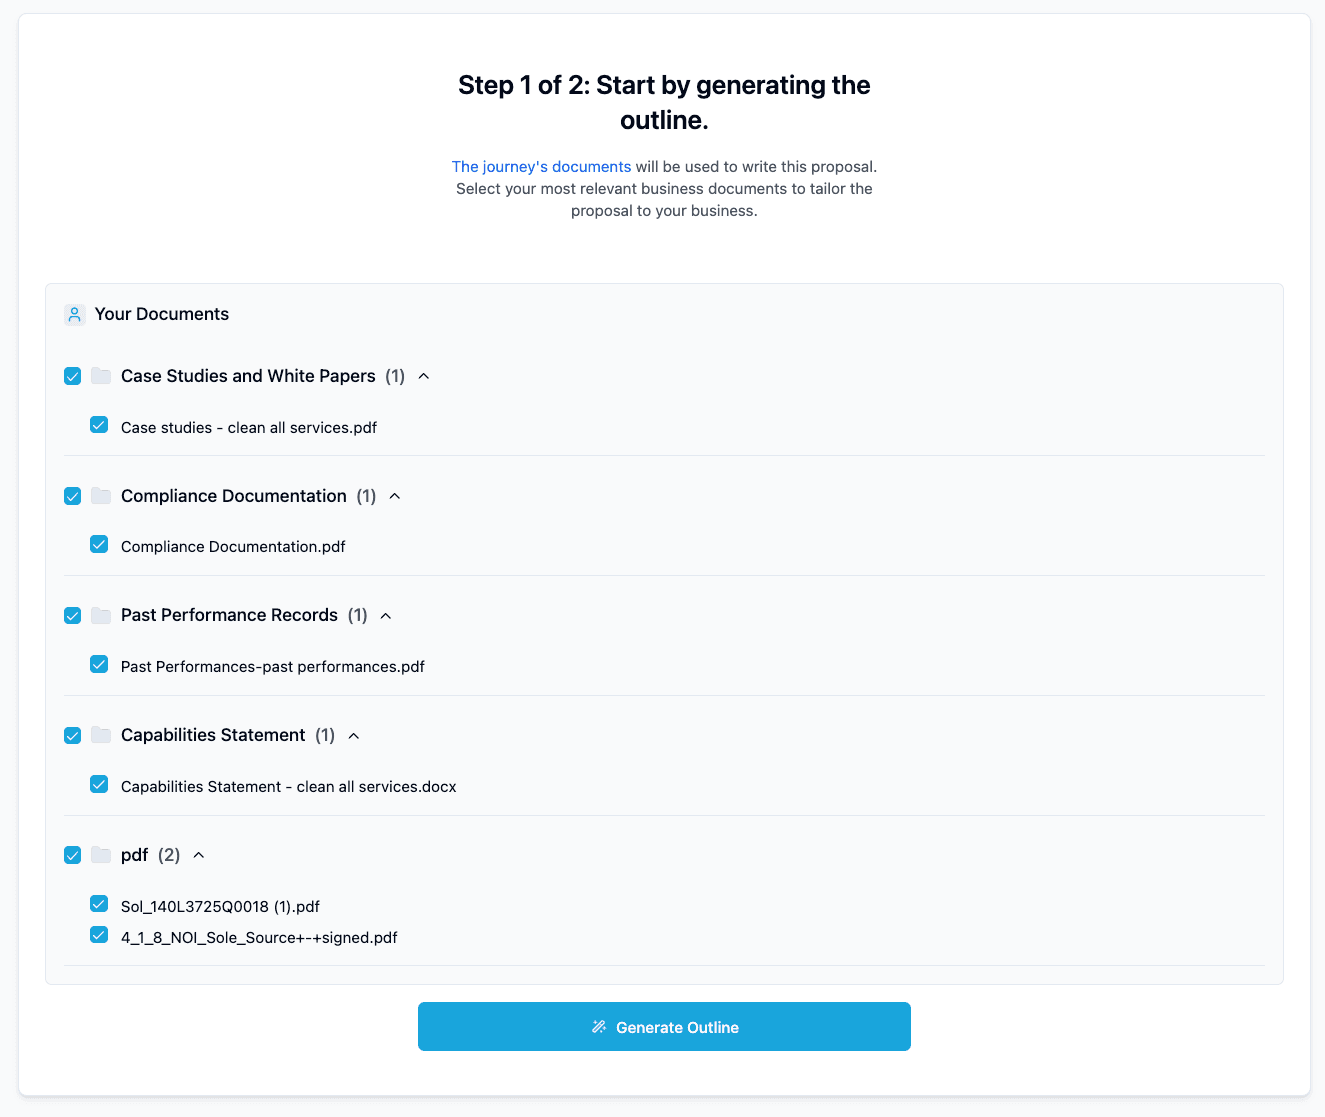Uncheck Compliance Documentation.pdf
The height and width of the screenshot is (1117, 1325).
[99, 544]
